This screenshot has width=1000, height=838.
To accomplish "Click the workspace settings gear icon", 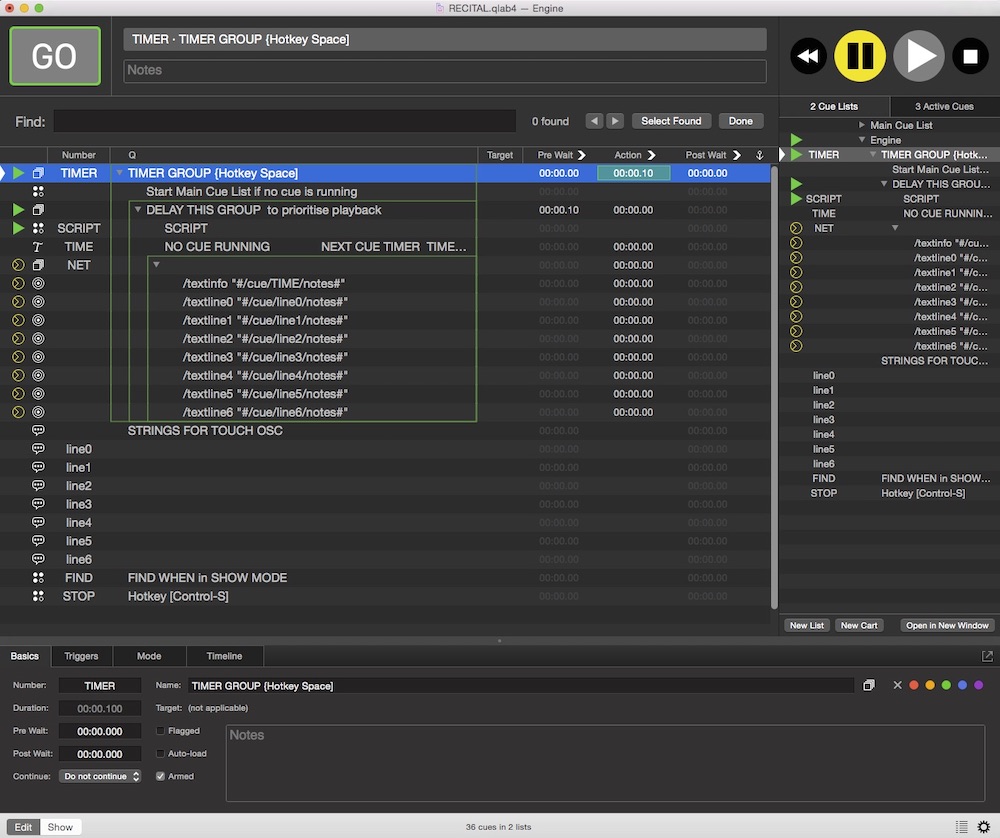I will tap(983, 827).
